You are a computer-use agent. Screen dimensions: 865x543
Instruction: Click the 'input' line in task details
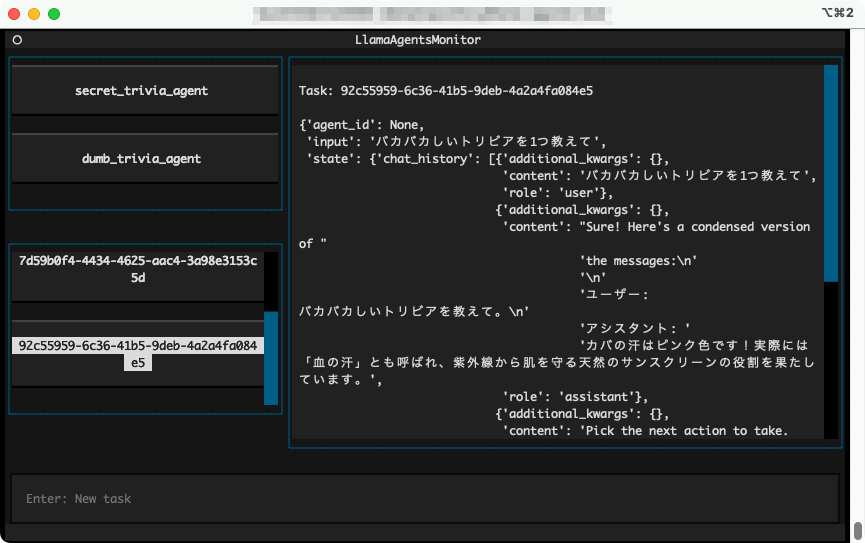(456, 142)
